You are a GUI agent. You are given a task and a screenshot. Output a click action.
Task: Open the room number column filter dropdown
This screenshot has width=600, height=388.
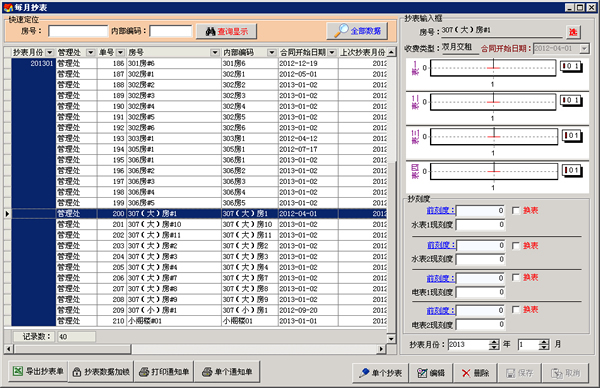(215, 52)
